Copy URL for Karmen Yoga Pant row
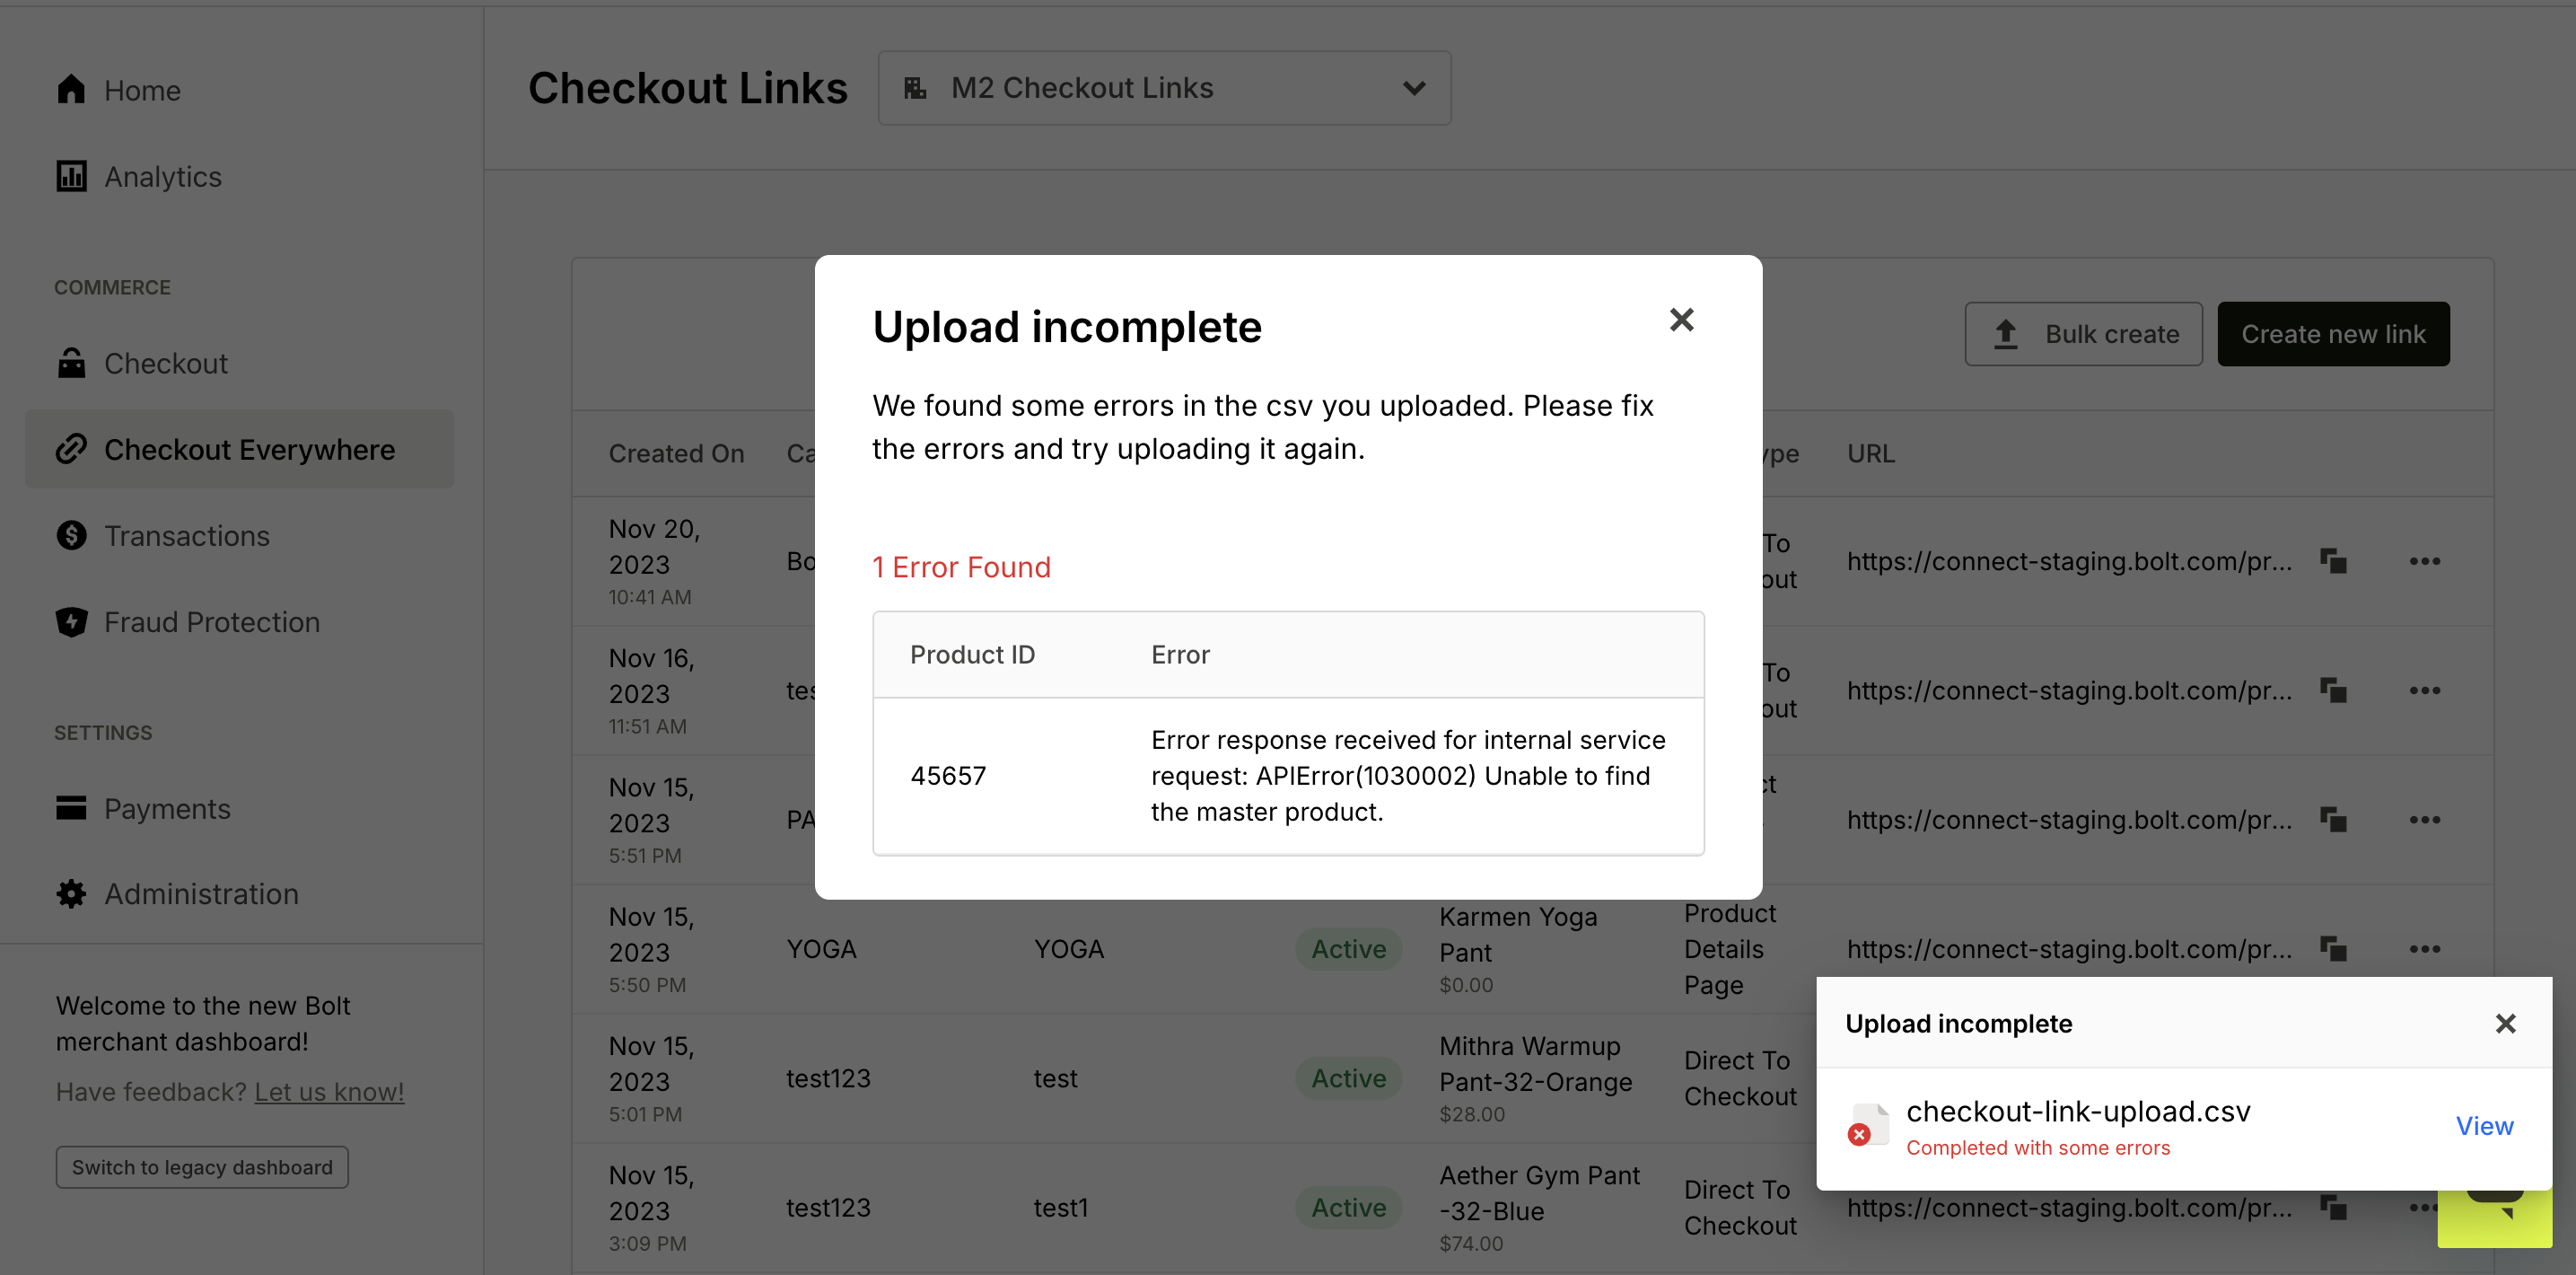 2333,949
